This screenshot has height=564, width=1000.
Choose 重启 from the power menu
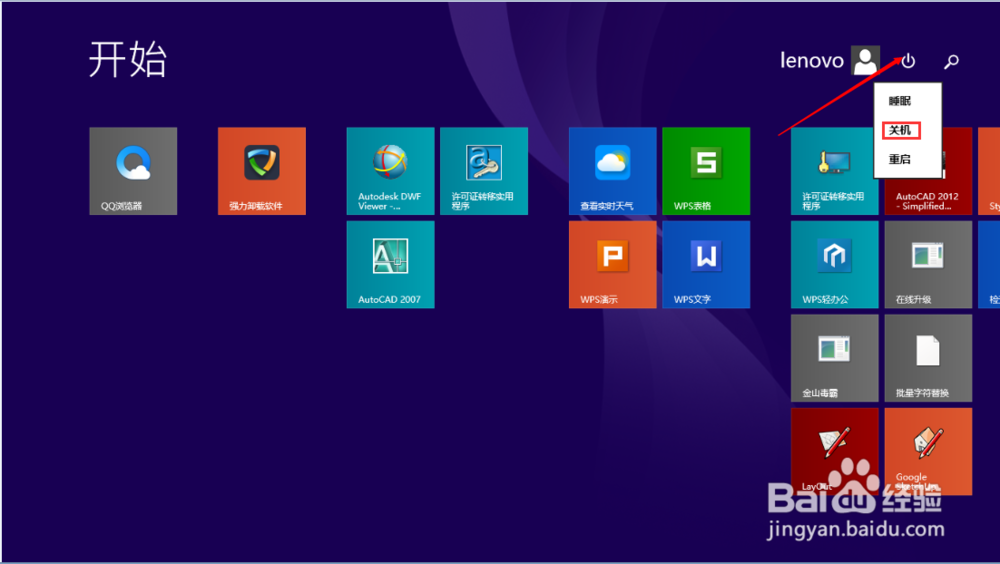tap(900, 160)
